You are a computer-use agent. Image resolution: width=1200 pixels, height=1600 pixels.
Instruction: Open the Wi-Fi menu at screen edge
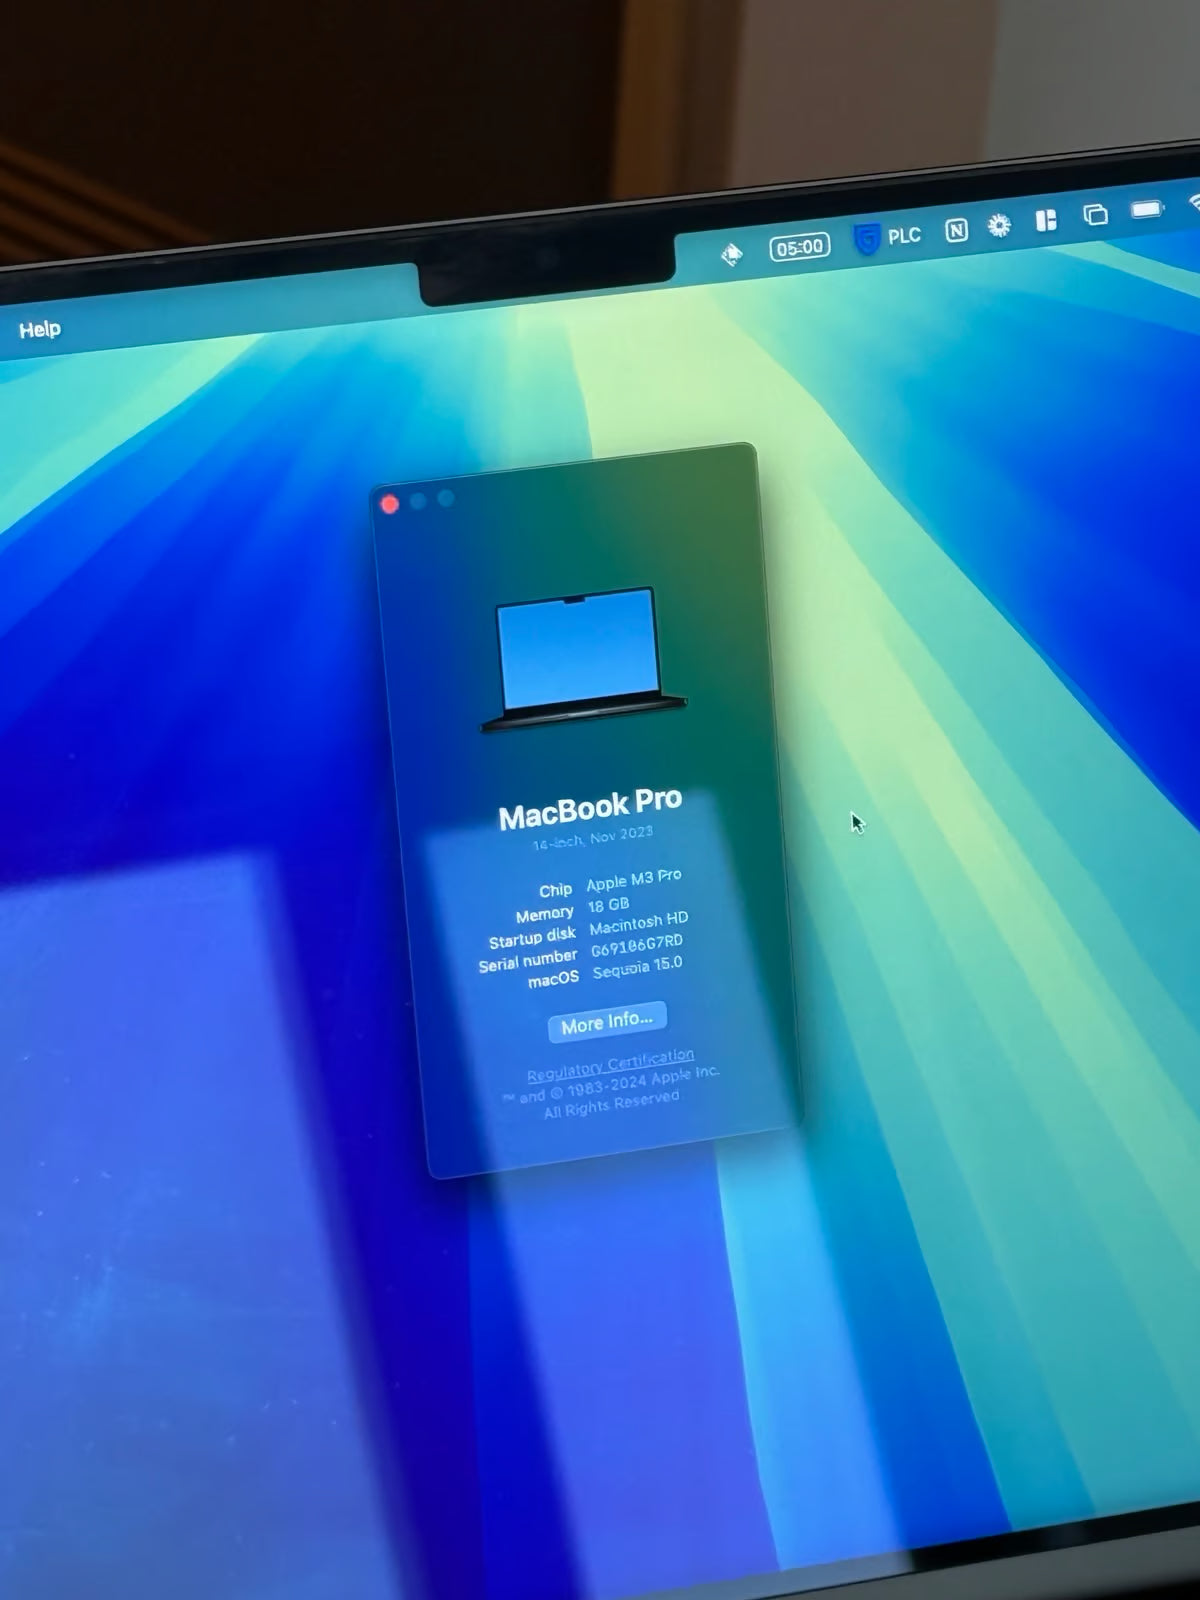tap(1193, 203)
